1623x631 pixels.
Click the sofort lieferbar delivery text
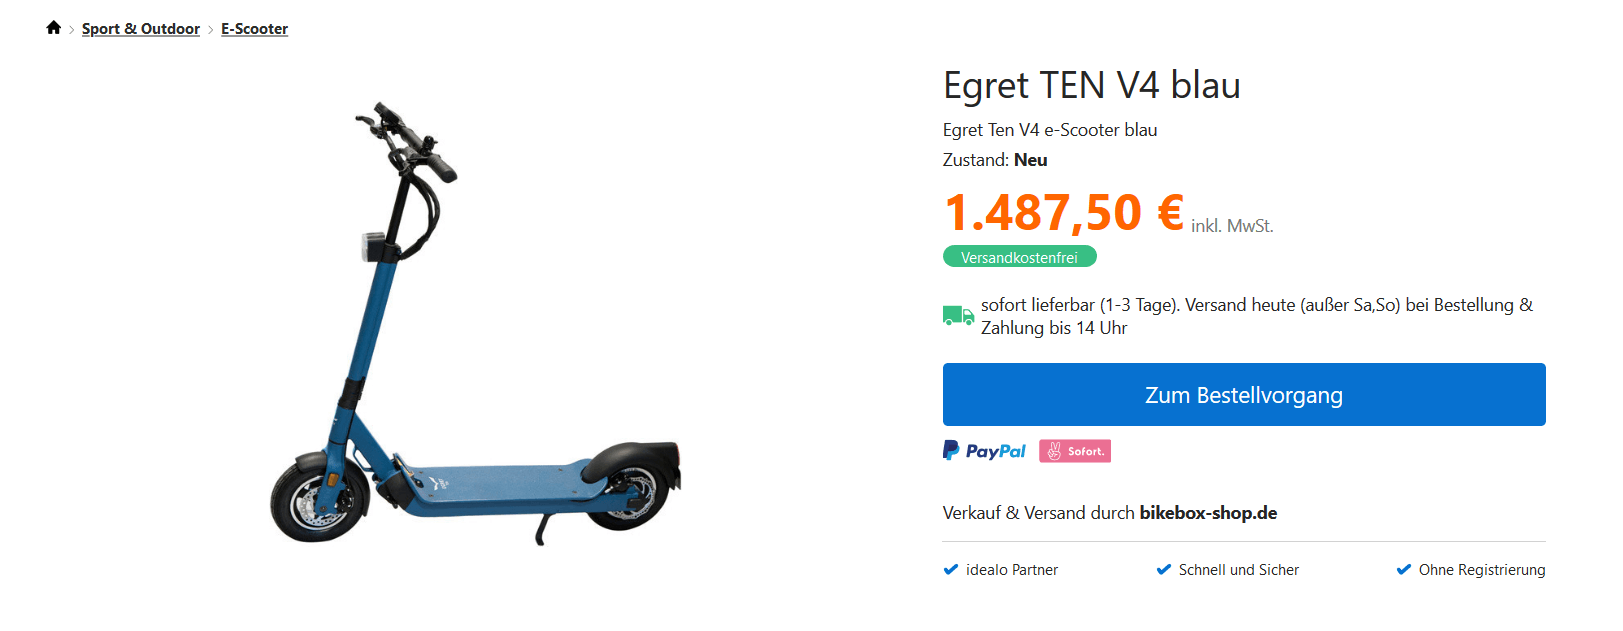point(1256,316)
